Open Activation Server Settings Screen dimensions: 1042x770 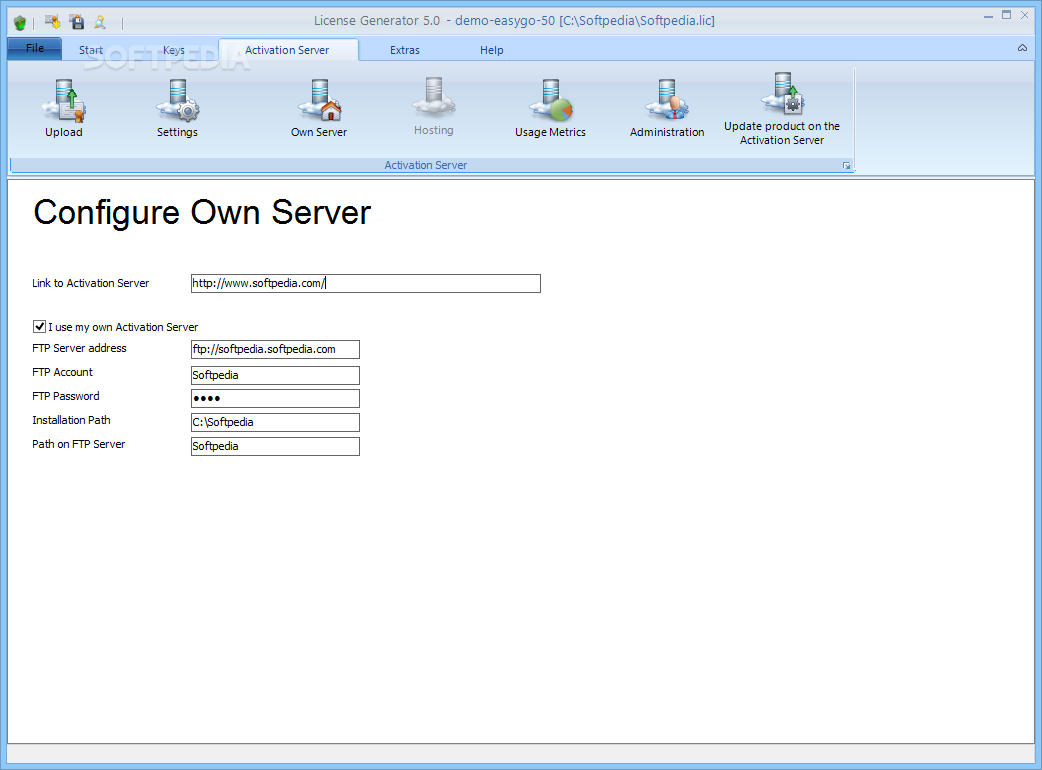(x=177, y=108)
